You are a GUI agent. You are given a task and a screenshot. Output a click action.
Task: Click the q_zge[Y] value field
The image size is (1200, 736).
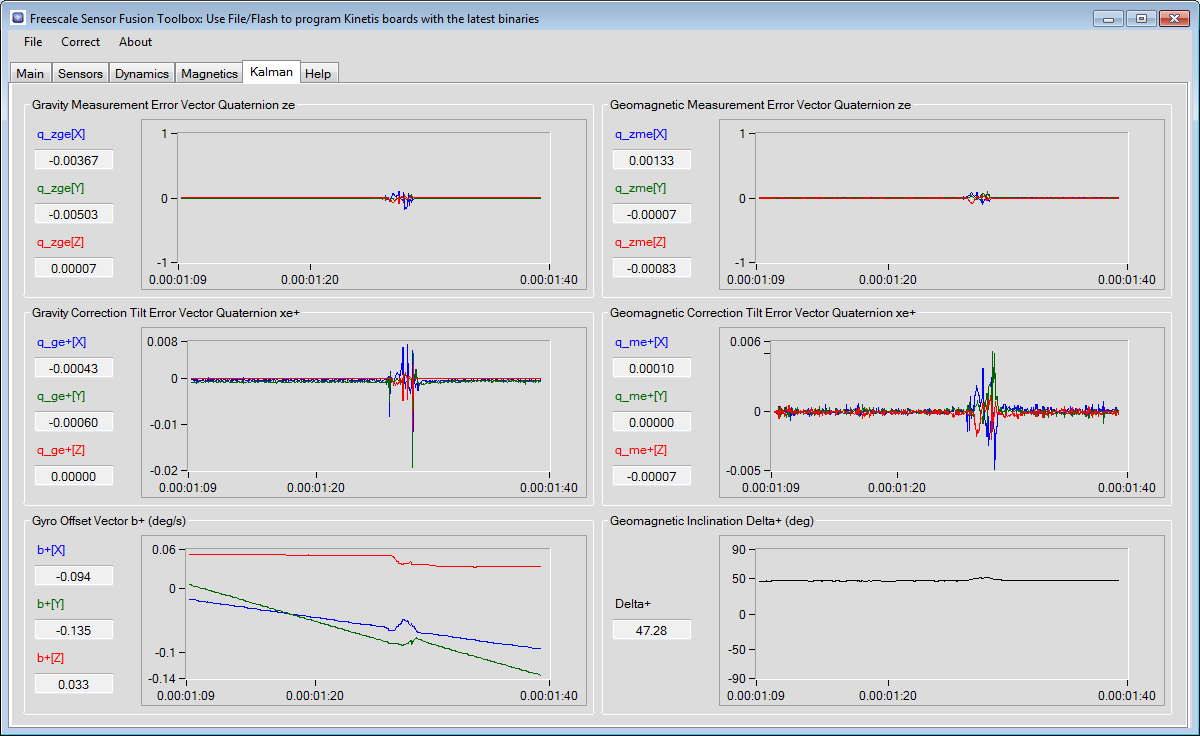(x=74, y=214)
